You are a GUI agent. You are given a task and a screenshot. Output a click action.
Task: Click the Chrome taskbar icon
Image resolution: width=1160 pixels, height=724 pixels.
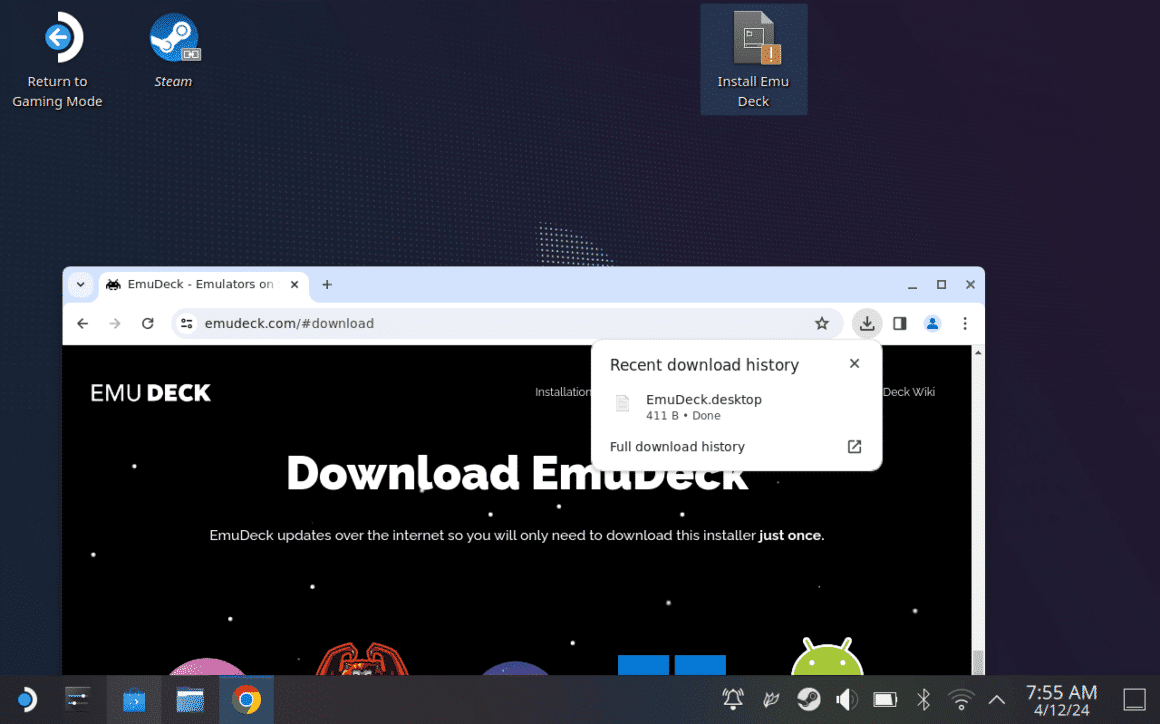pyautogui.click(x=246, y=700)
